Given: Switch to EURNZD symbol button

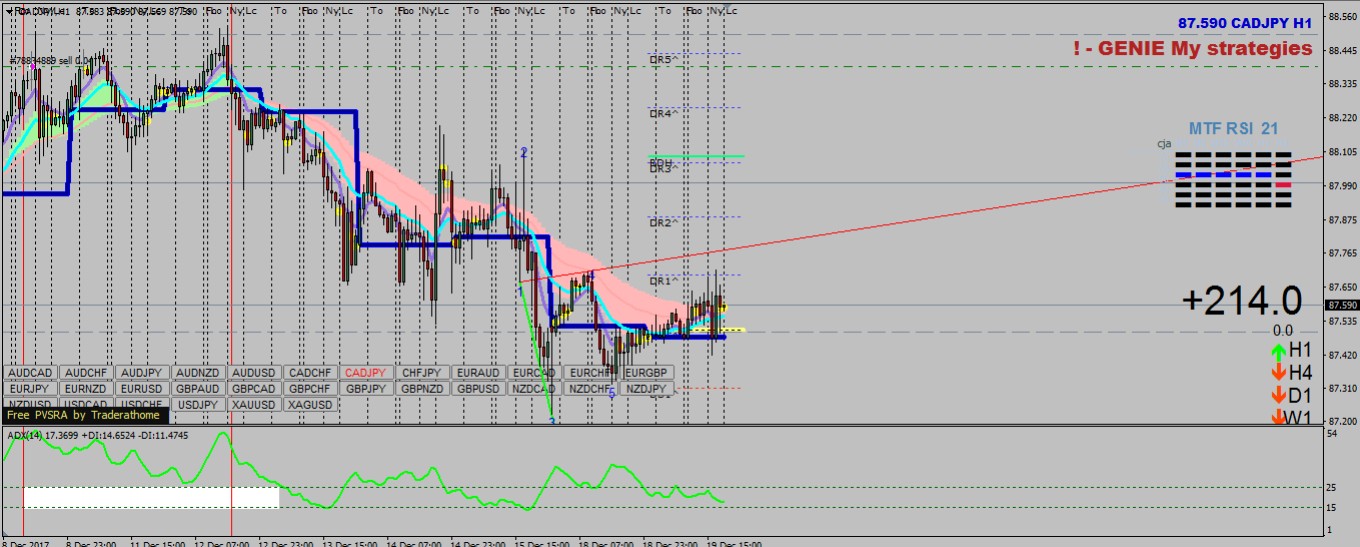Looking at the screenshot, I should pyautogui.click(x=86, y=388).
